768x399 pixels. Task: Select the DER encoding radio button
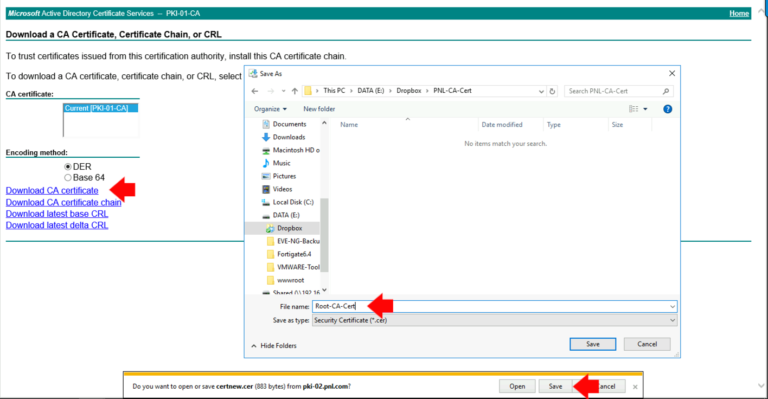(x=68, y=167)
